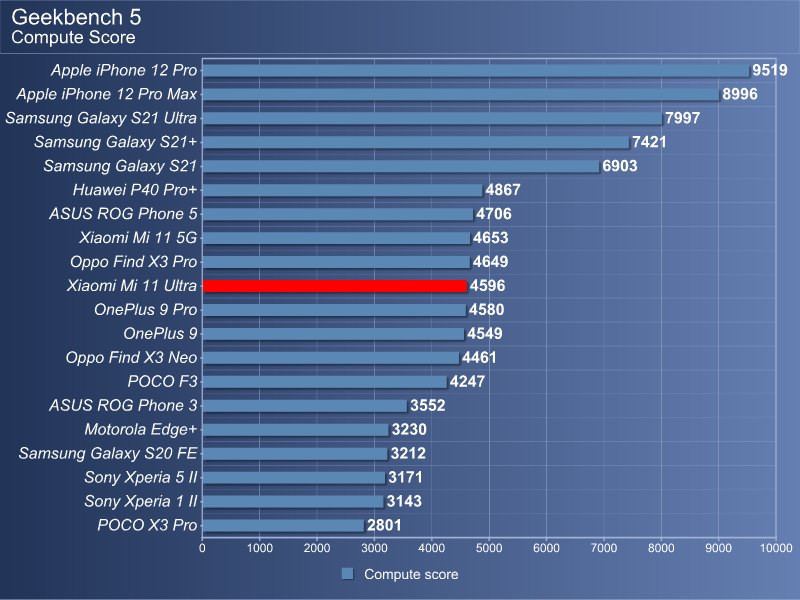This screenshot has height=600, width=800.
Task: Select the score value 4549
Action: pyautogui.click(x=485, y=334)
